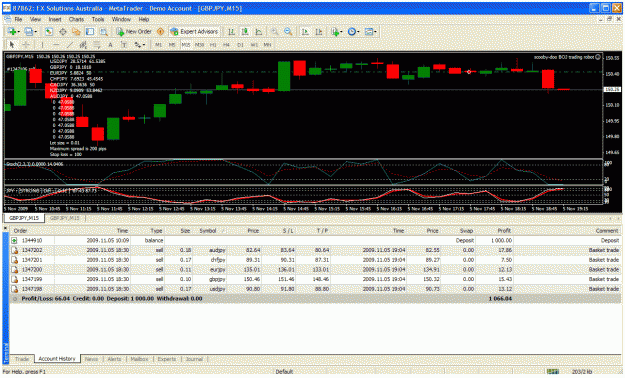Viewport: 625px width, 378px height.
Task: Select the Crosshair tool
Action: pyautogui.click(x=26, y=45)
